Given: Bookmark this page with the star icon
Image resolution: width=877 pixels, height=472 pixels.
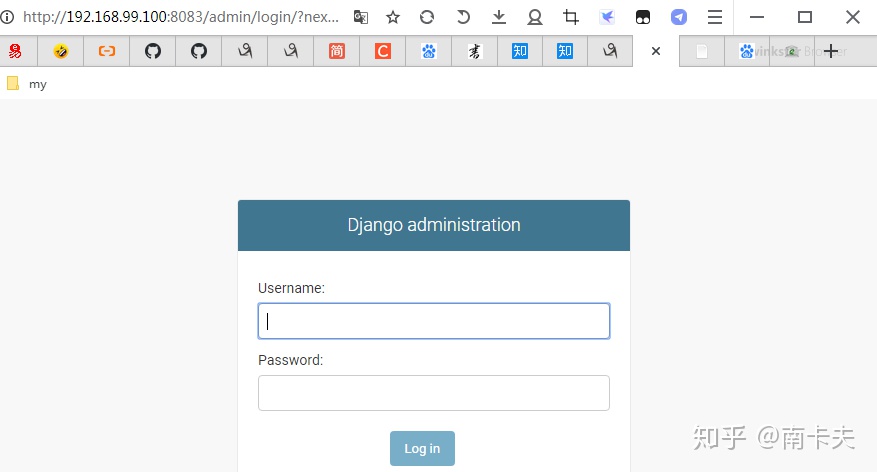Looking at the screenshot, I should tap(393, 17).
